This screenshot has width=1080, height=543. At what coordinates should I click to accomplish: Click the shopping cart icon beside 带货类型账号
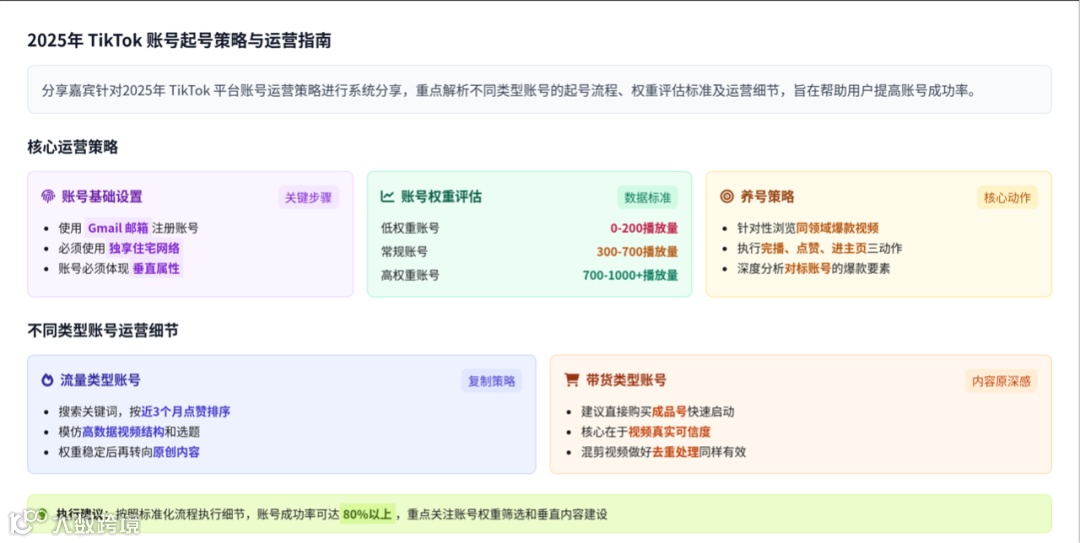[572, 380]
